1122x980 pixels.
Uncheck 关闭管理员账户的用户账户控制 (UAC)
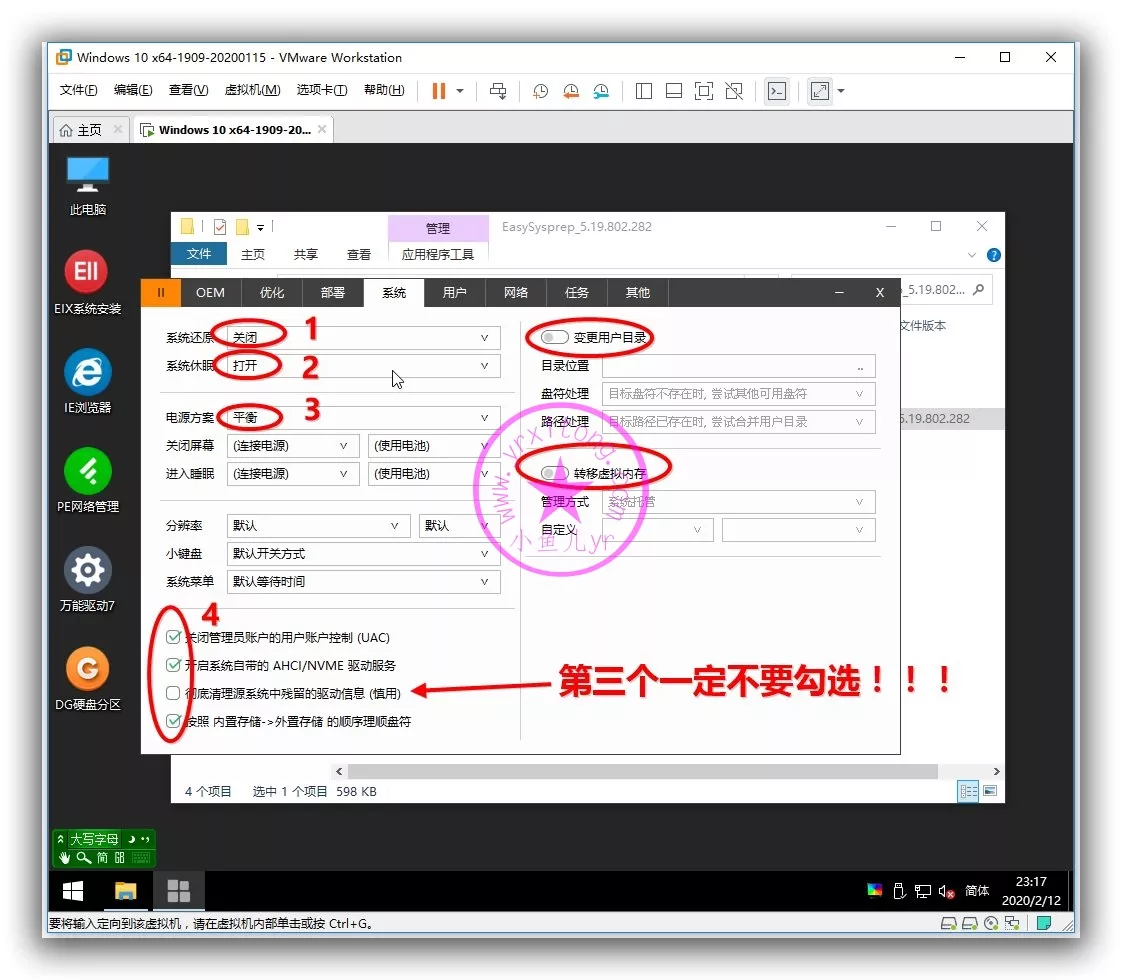[174, 637]
